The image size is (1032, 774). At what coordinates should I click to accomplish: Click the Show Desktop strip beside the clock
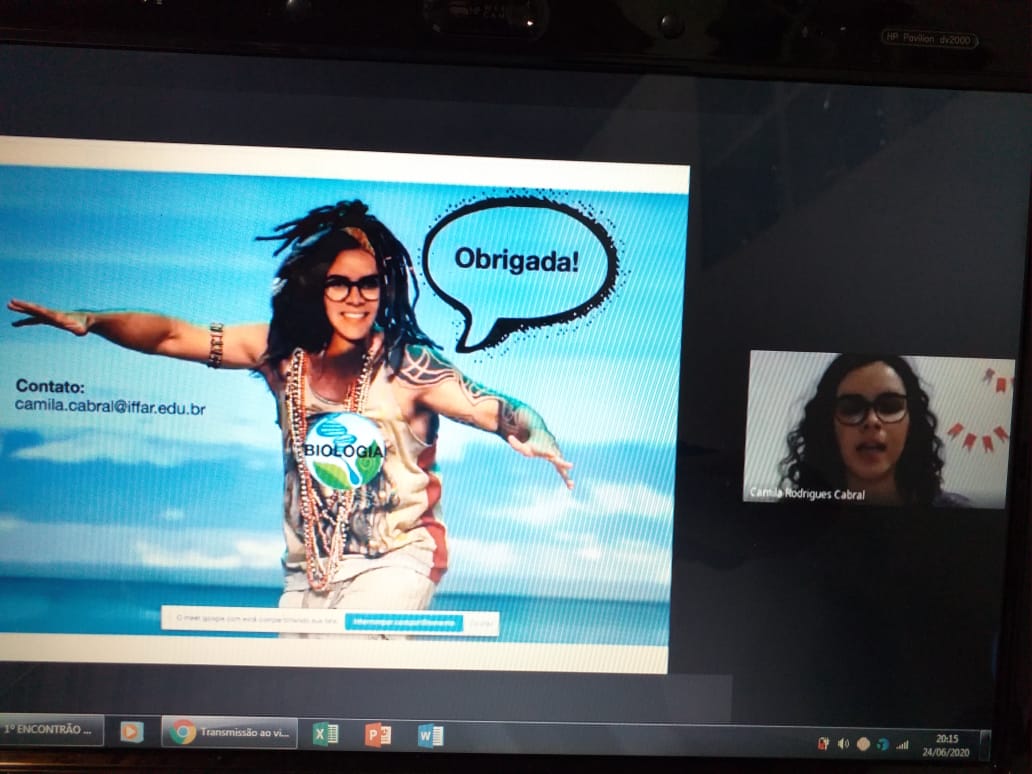tap(985, 746)
